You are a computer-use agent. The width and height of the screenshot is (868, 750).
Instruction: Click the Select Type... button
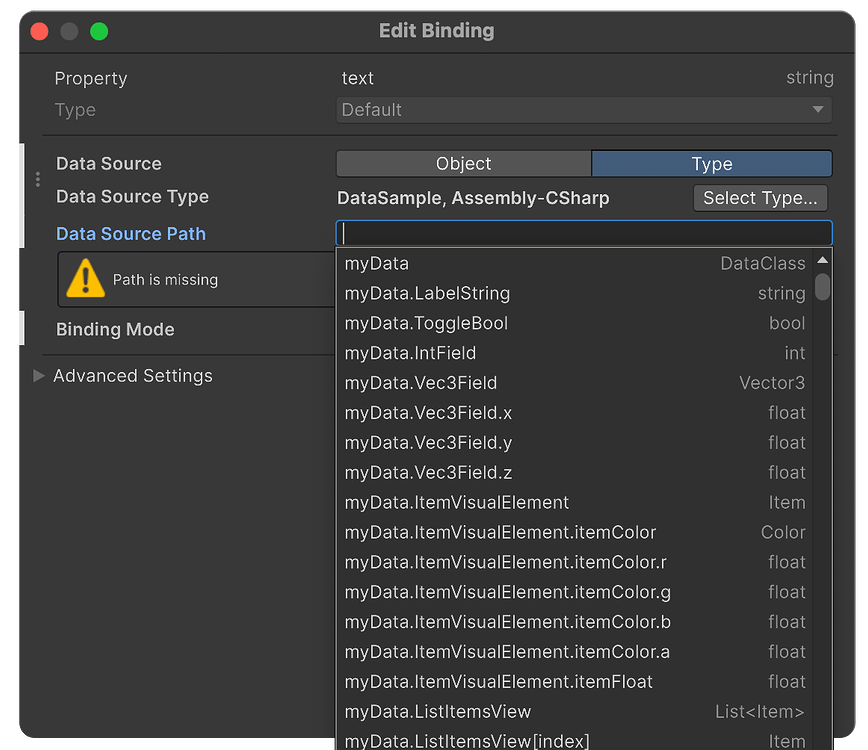[760, 198]
